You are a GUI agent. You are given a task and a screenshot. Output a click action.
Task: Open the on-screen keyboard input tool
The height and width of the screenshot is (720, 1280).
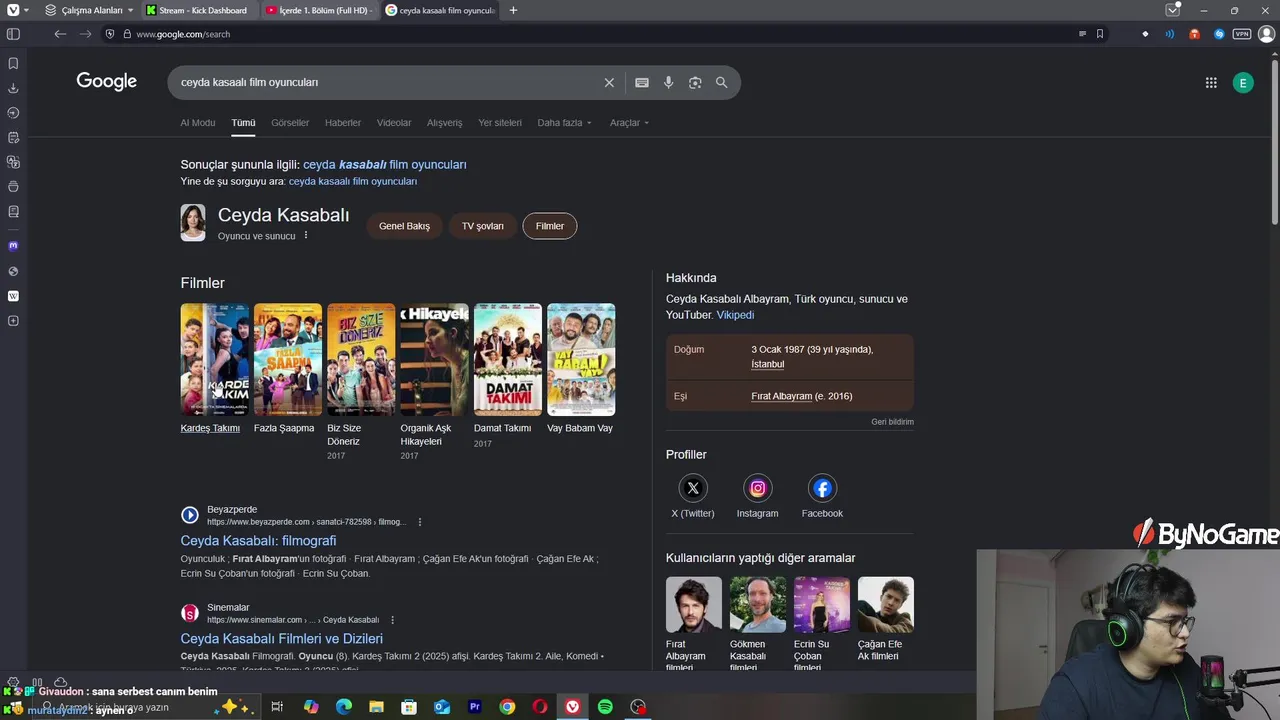[x=642, y=83]
